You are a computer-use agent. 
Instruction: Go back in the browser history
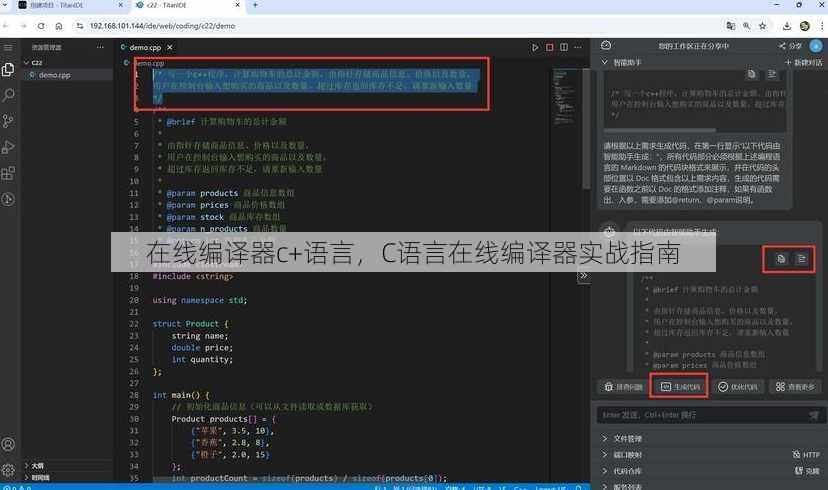pos(6,26)
